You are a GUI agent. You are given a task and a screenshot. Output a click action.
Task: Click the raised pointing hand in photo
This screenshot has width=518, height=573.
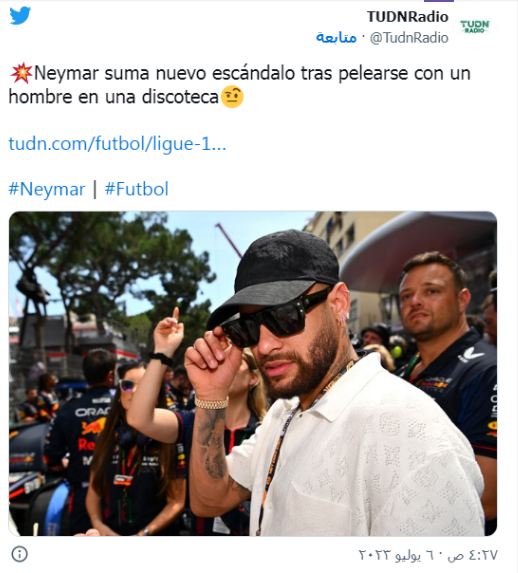tap(169, 332)
